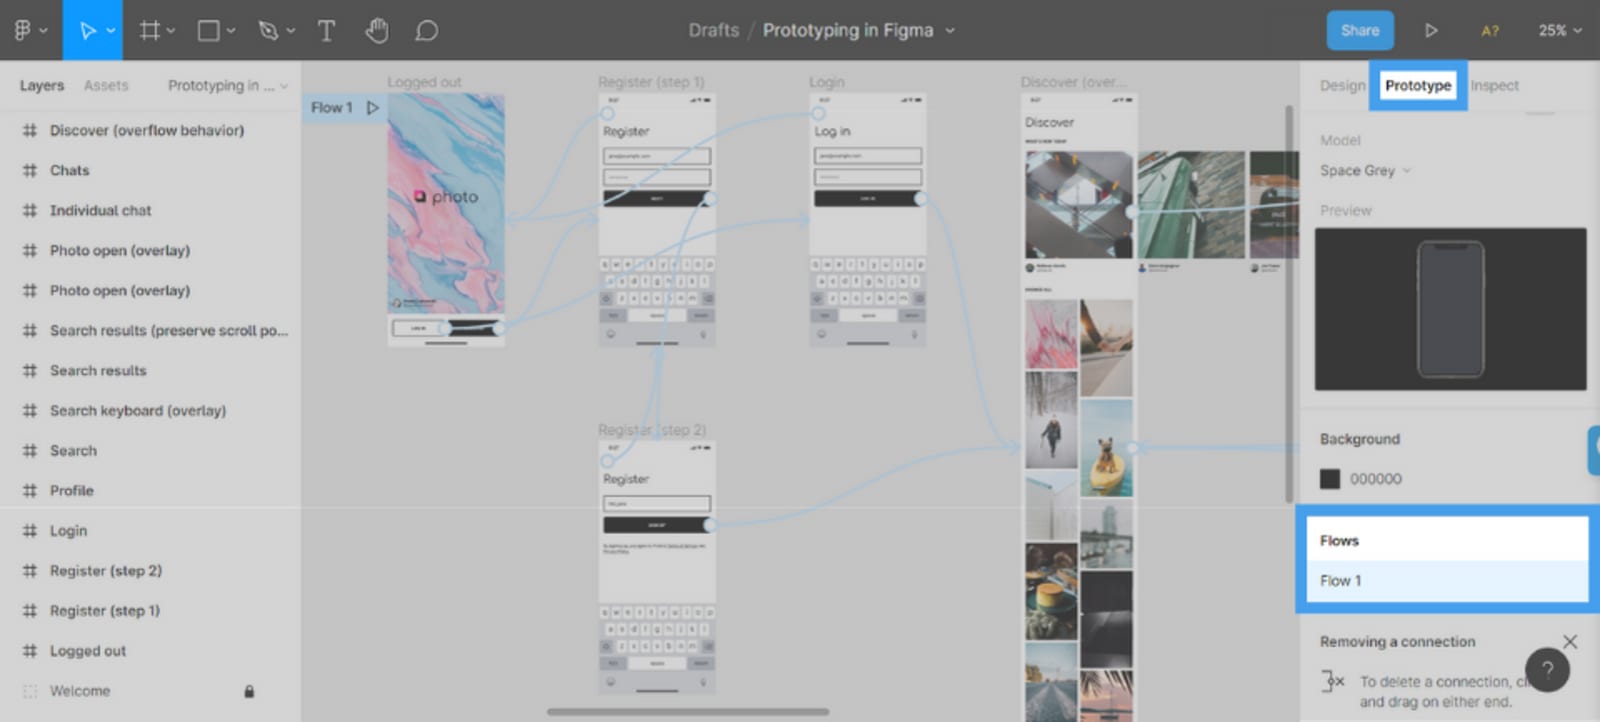Play Flow 1 from canvas flow label
The image size is (1600, 722).
(x=373, y=107)
